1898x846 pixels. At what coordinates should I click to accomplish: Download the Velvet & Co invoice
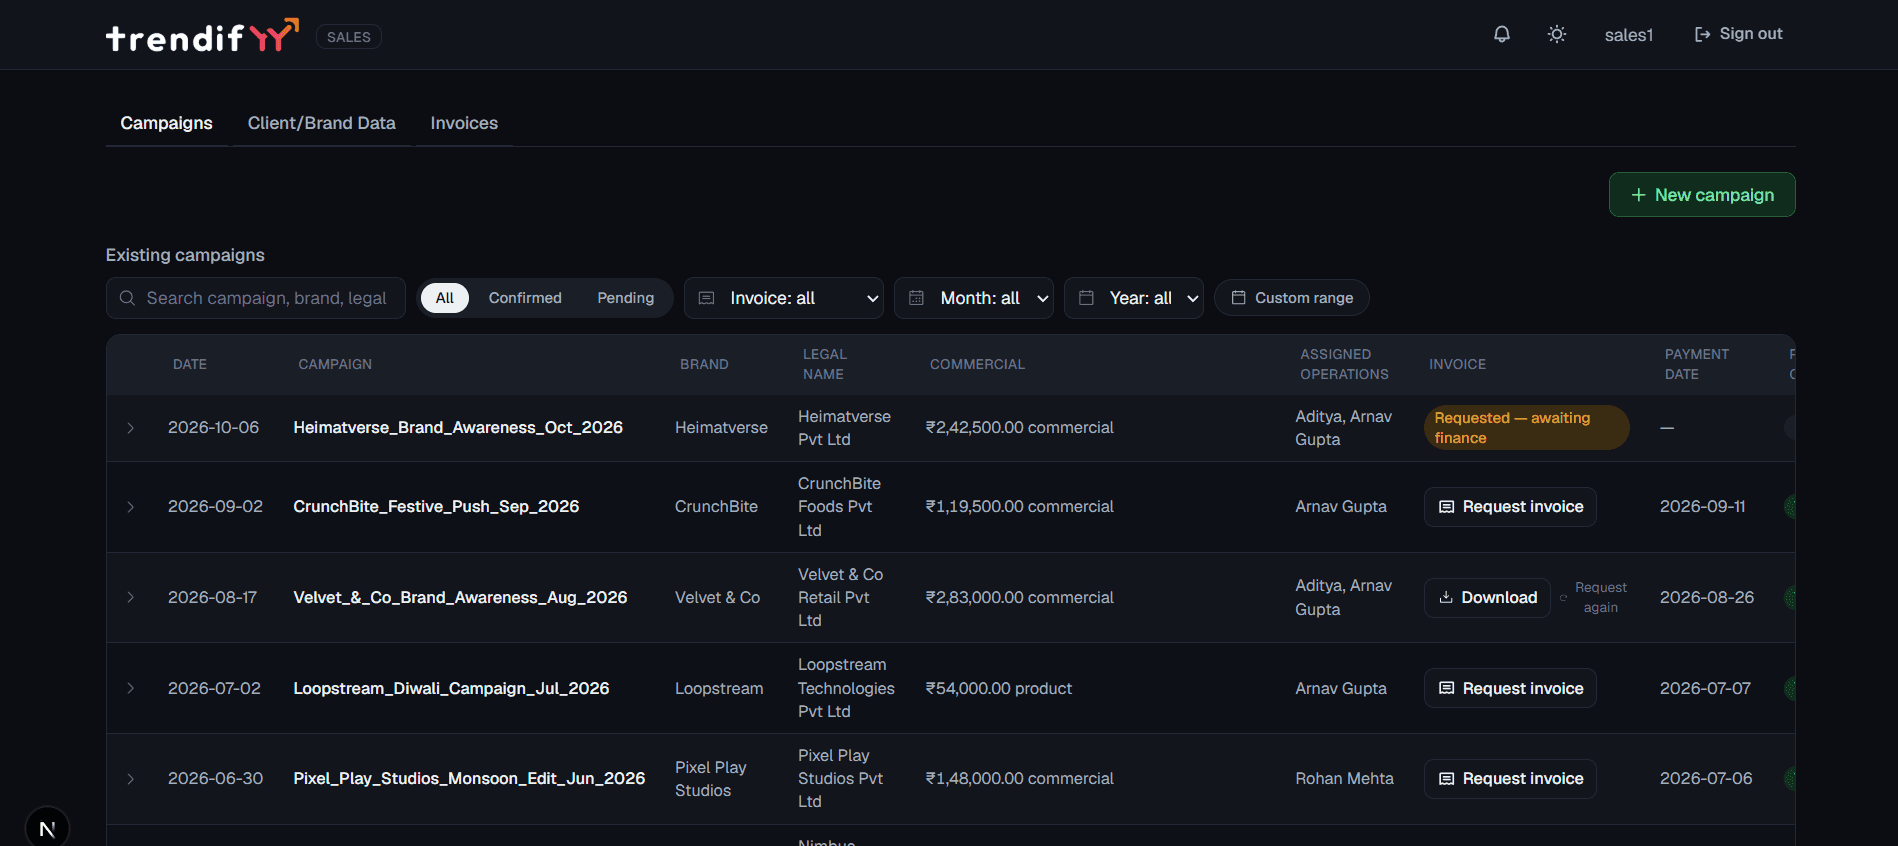1487,597
